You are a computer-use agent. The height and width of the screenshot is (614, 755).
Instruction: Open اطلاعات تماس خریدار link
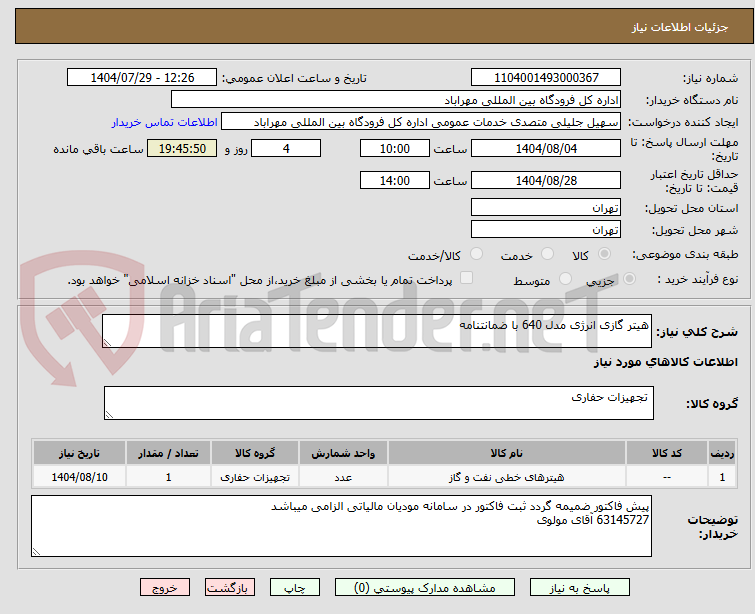pyautogui.click(x=165, y=122)
